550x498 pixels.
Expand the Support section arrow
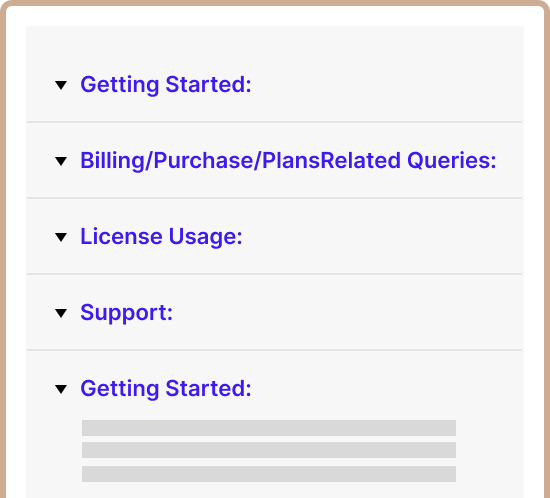click(x=61, y=313)
